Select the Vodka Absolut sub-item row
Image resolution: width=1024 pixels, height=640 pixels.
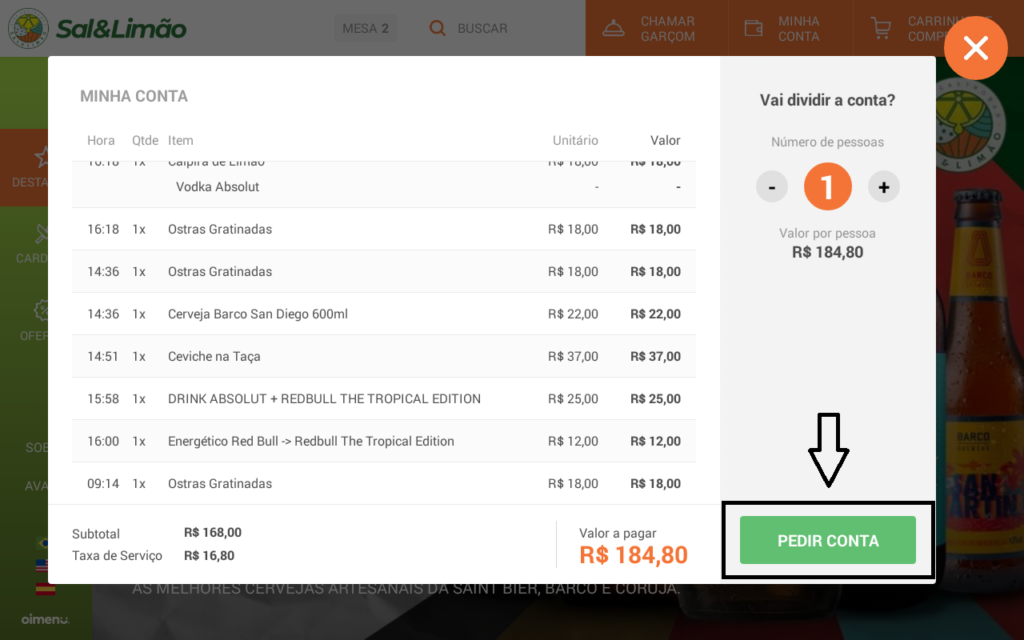click(x=384, y=187)
